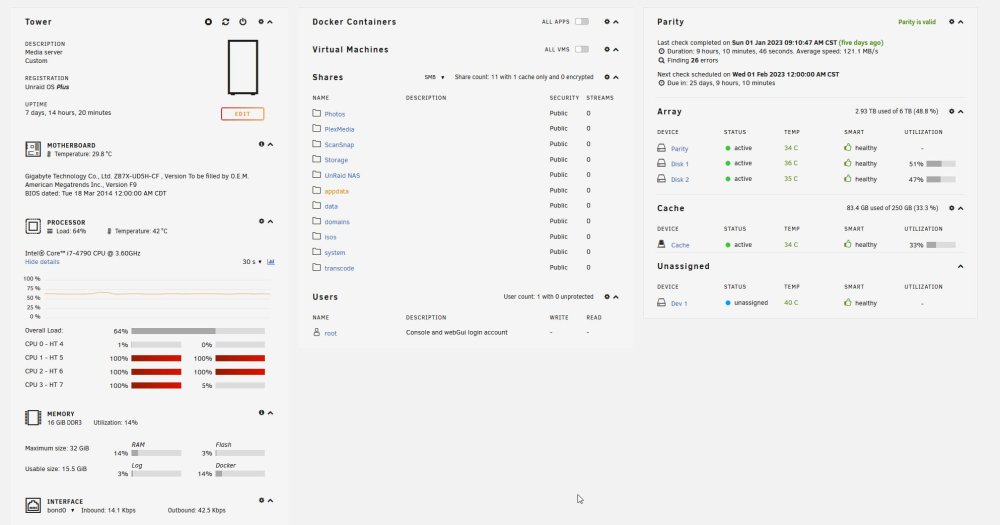This screenshot has height=525, width=1000.
Task: Open Users settings gear icon
Action: coord(607,297)
